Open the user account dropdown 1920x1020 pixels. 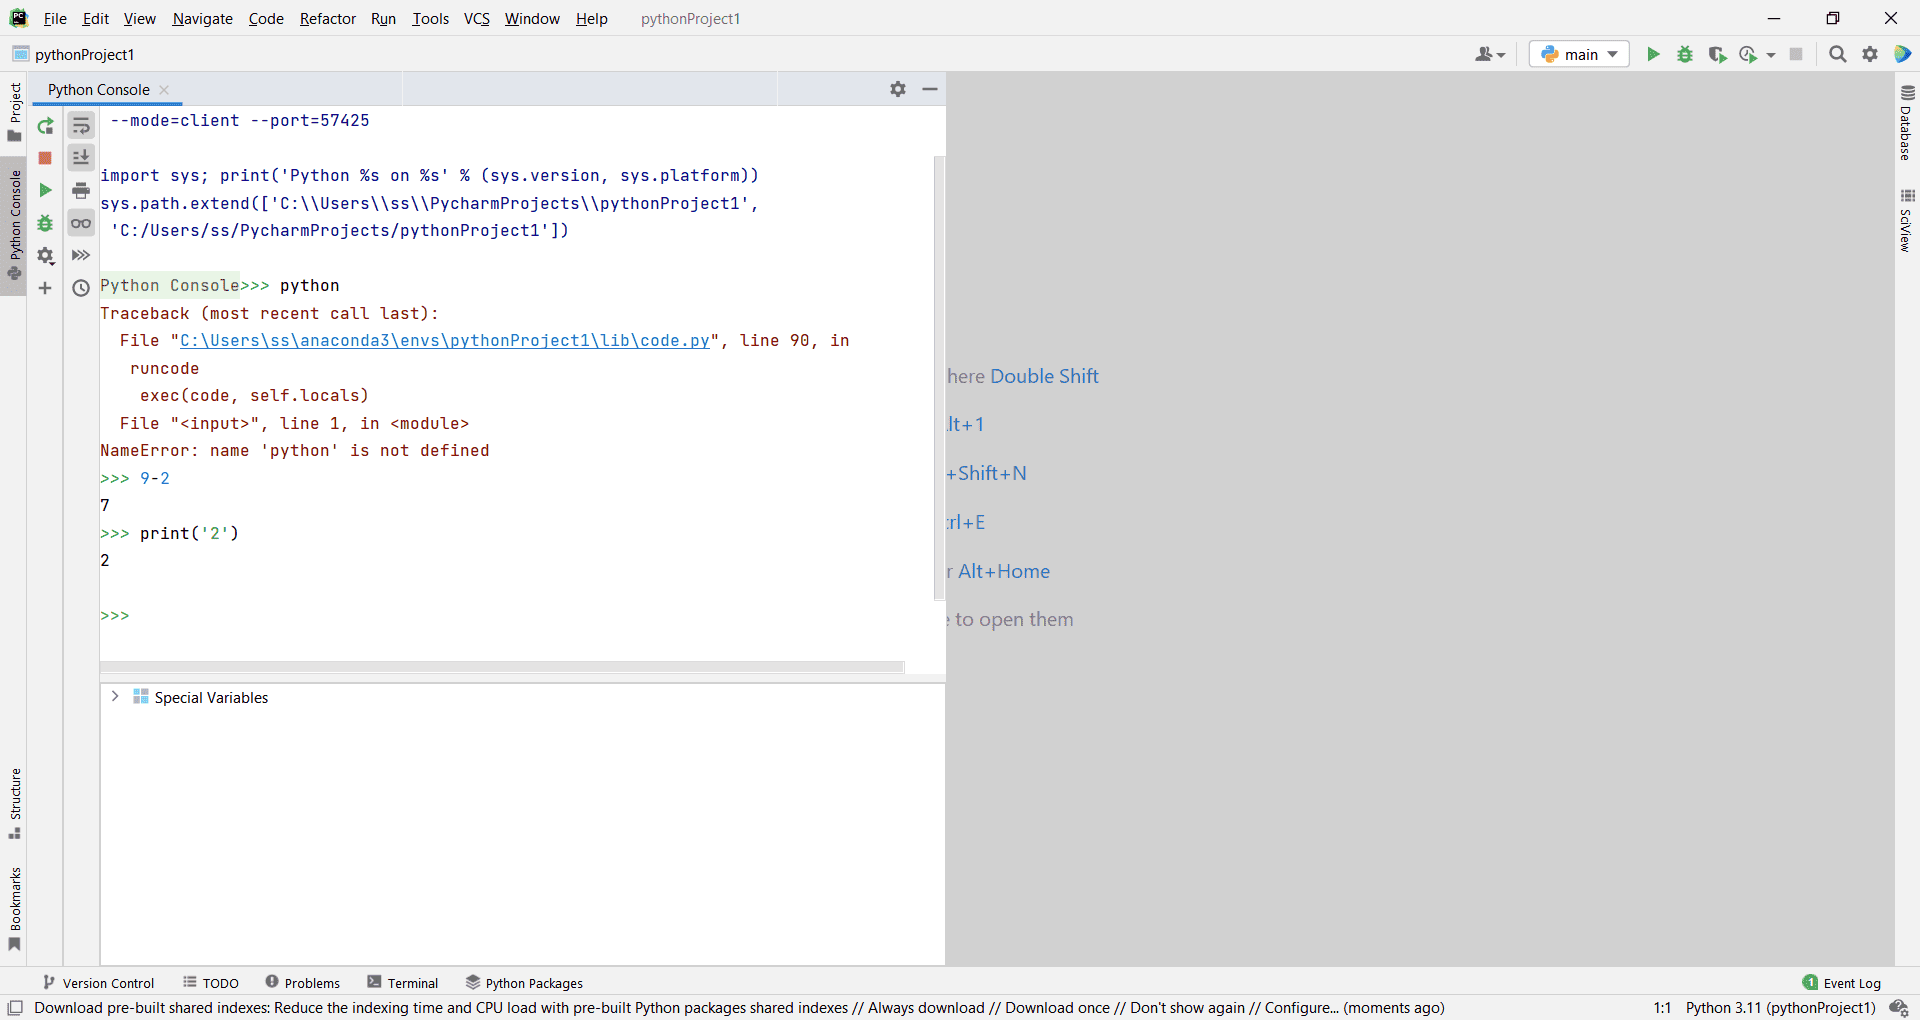click(x=1490, y=54)
